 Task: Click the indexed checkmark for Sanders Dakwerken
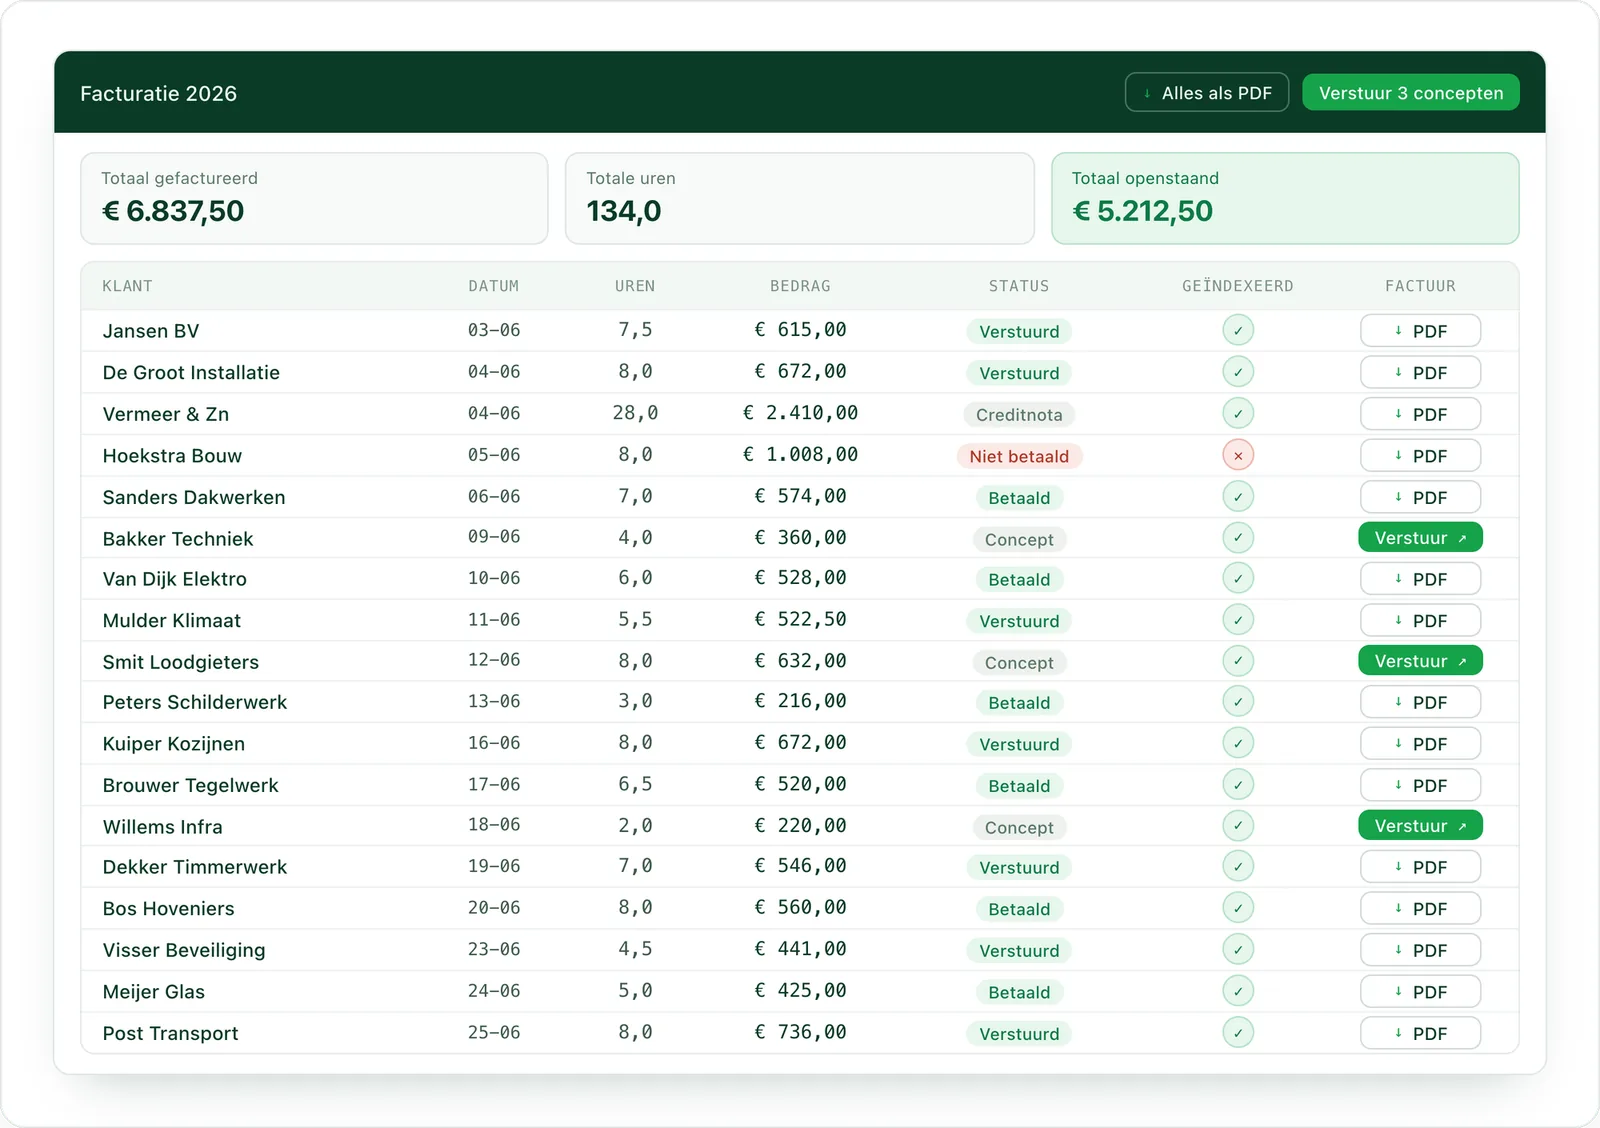click(x=1238, y=497)
